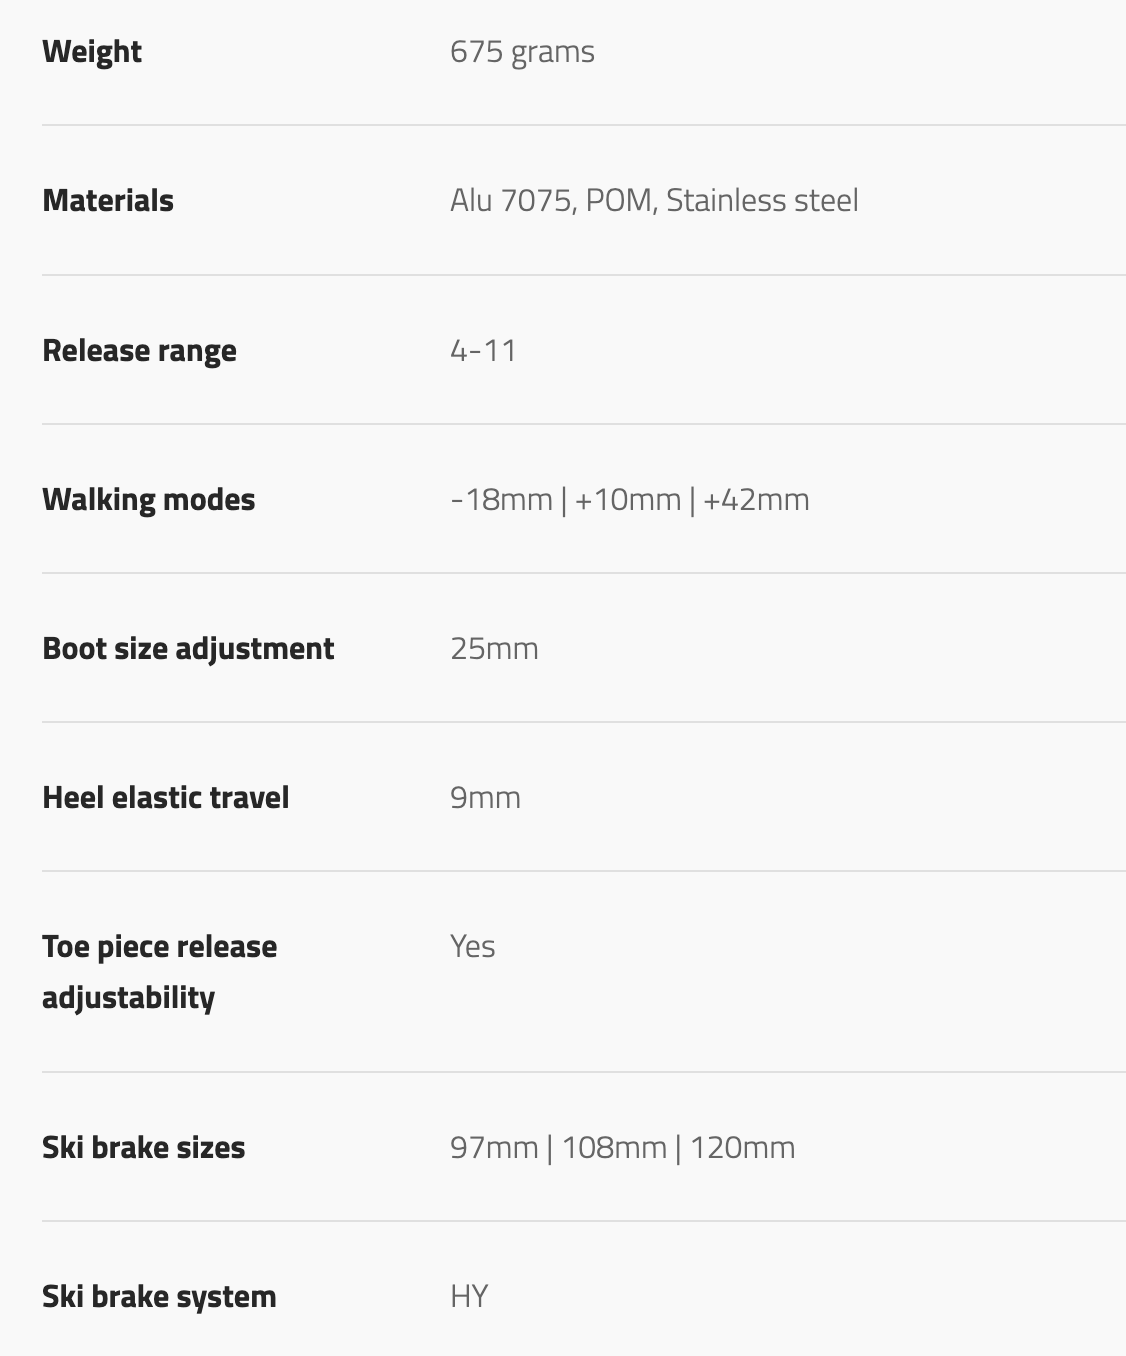Click the +42mm walking mode value
1126x1356 pixels.
click(x=756, y=500)
